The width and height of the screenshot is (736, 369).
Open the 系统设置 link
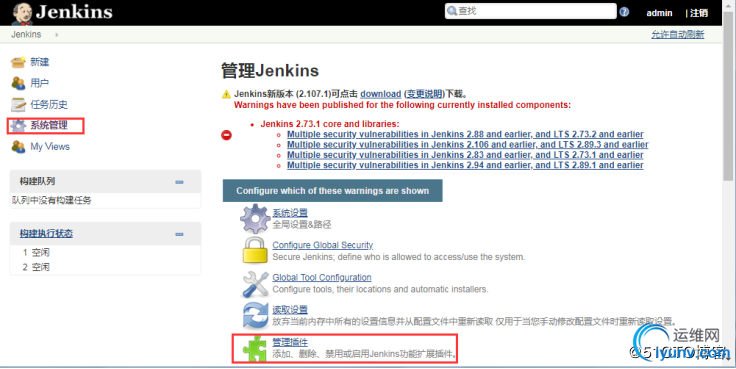click(x=290, y=213)
